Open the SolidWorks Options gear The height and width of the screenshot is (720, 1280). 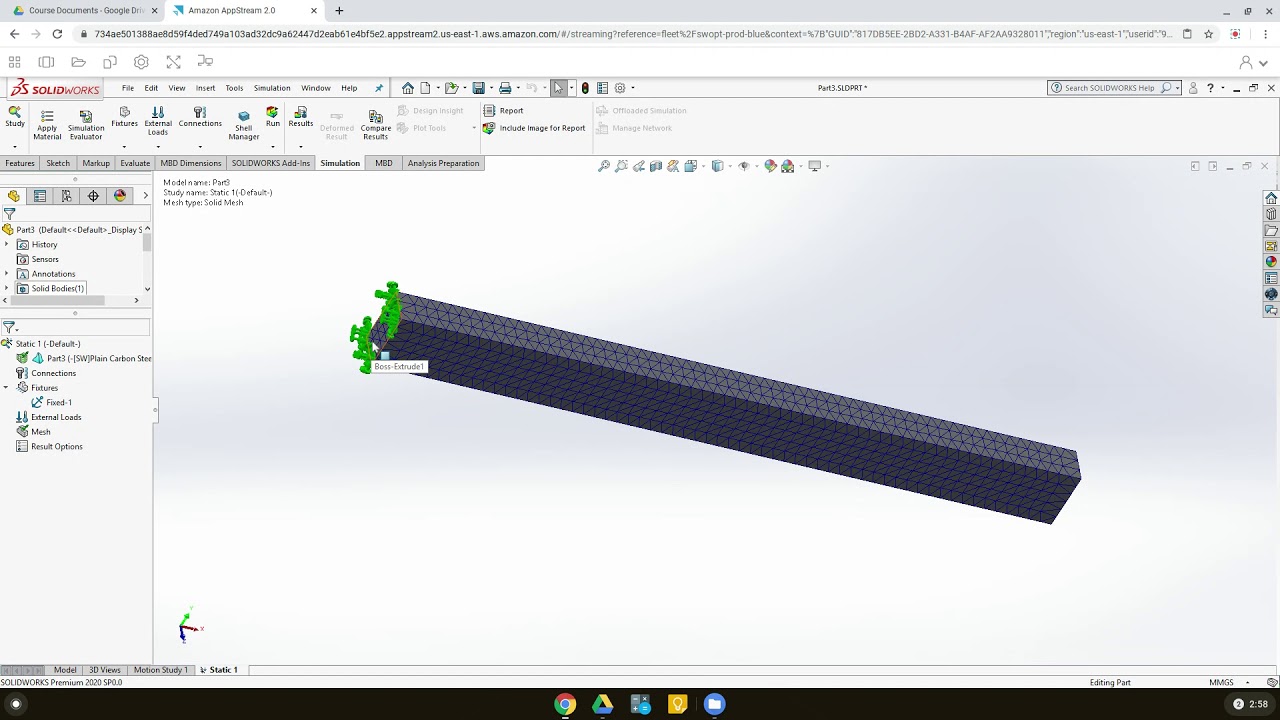tap(620, 88)
